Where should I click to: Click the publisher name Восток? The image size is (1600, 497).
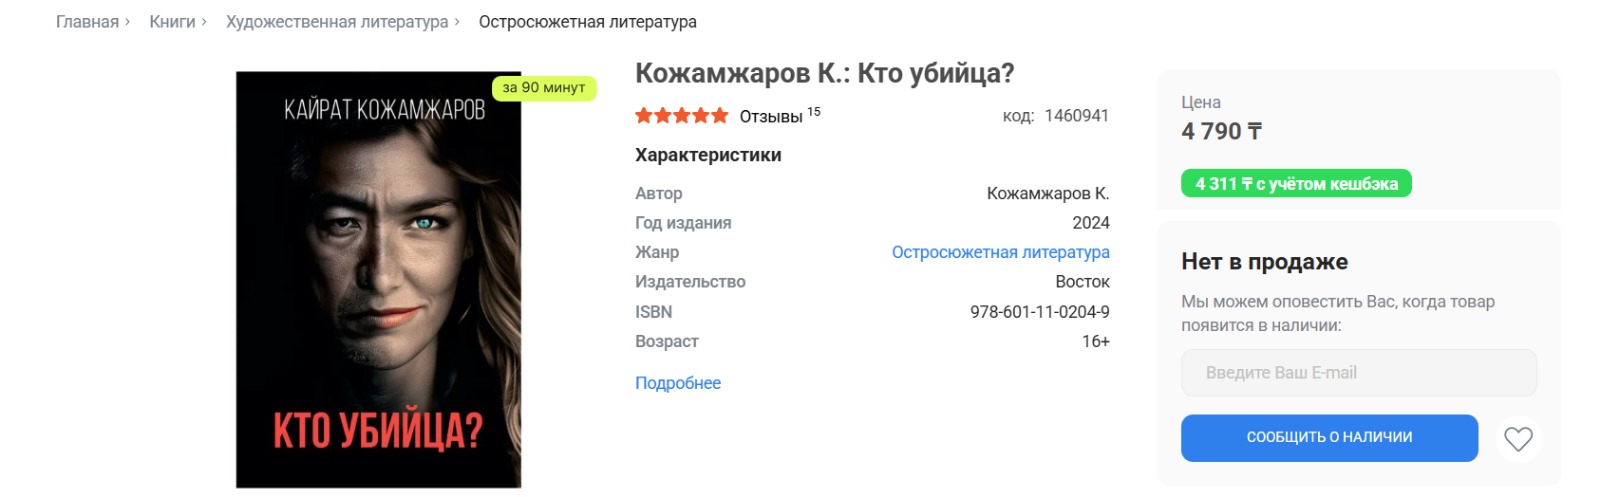point(1082,282)
